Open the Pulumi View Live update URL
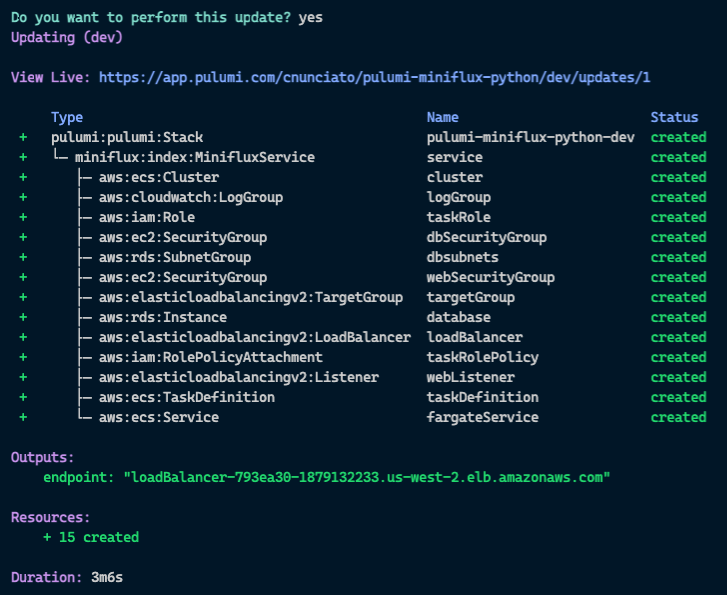Image resolution: width=727 pixels, height=595 pixels. (x=375, y=77)
